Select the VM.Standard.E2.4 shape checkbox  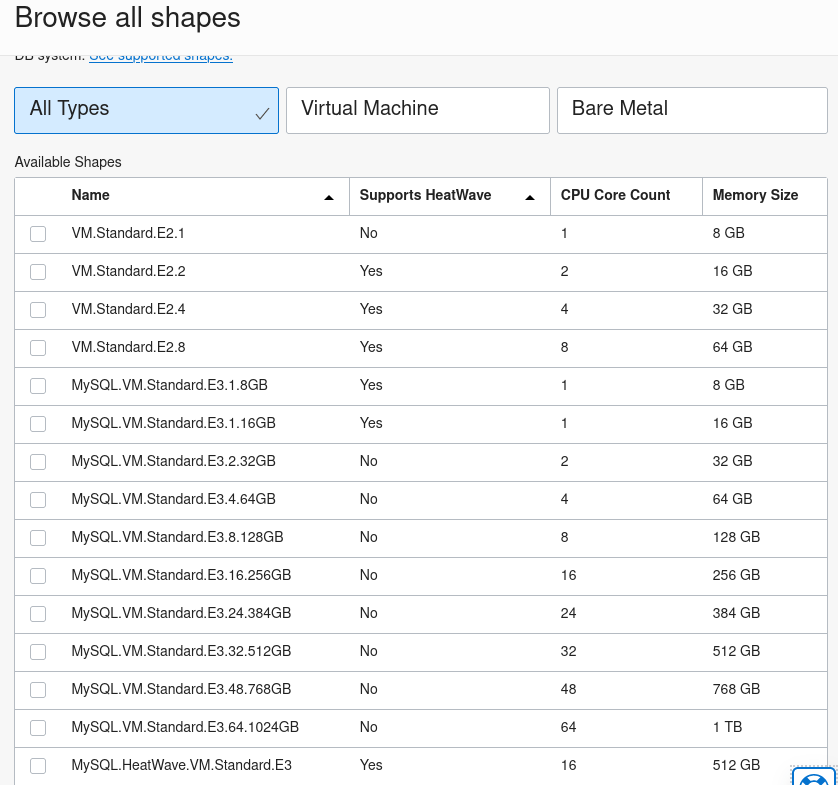(37, 309)
